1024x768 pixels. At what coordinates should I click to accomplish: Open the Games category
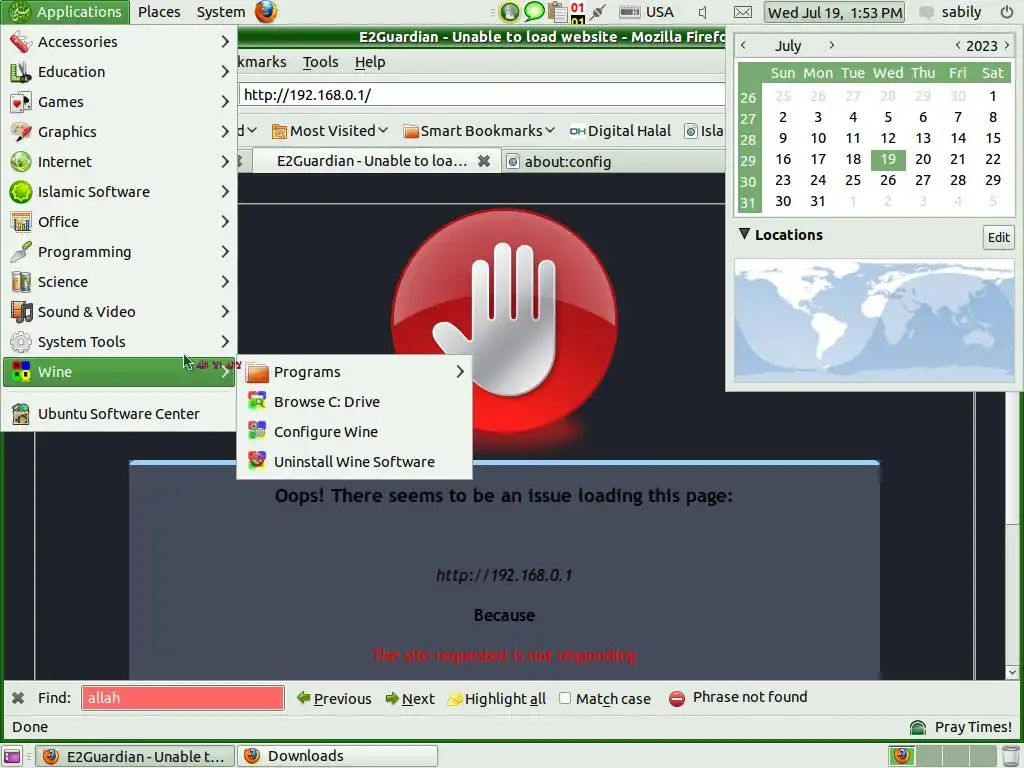click(119, 102)
